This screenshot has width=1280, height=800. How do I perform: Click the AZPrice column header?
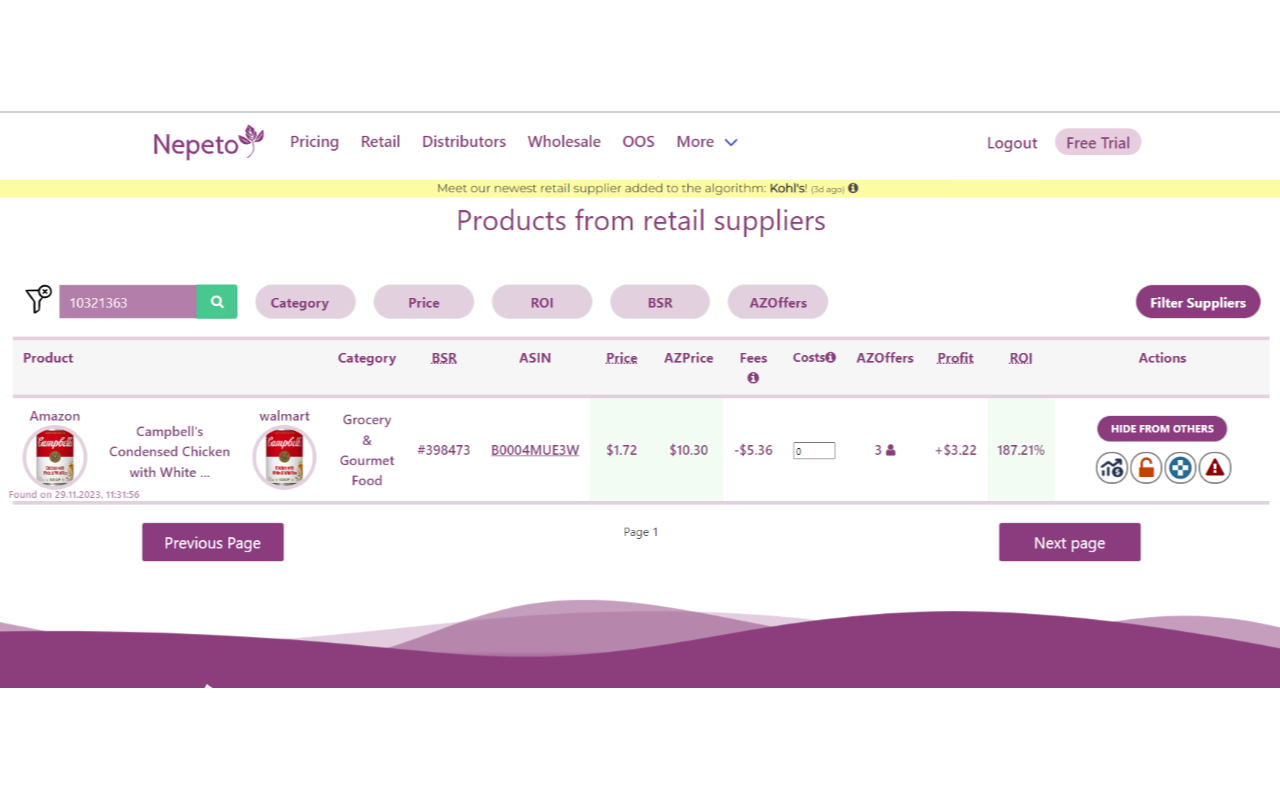point(689,358)
